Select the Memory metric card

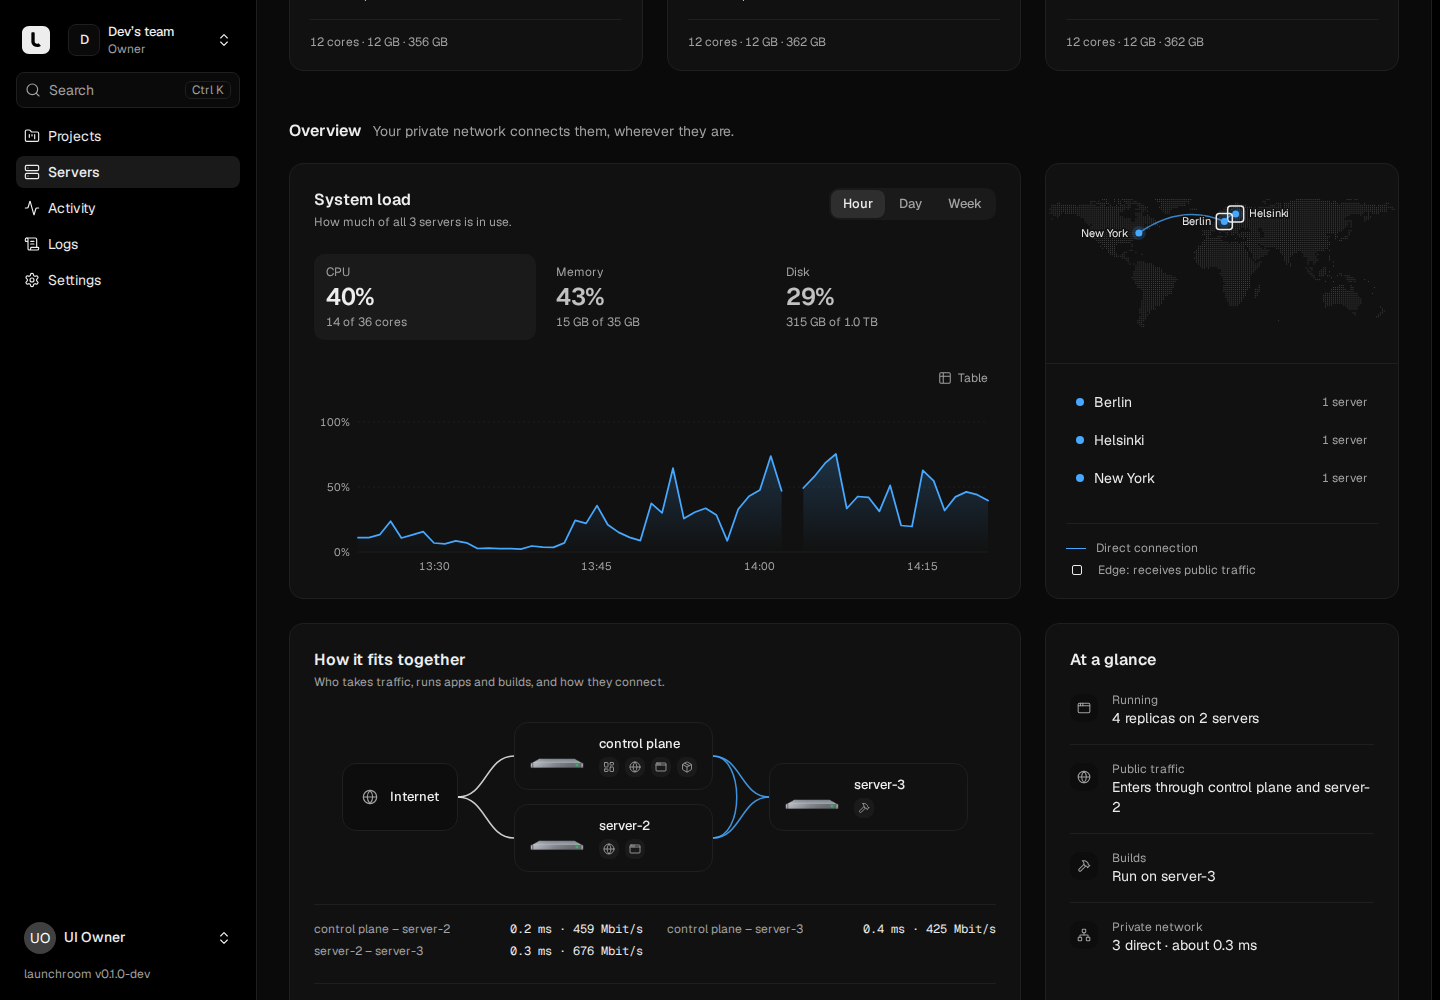click(x=655, y=297)
